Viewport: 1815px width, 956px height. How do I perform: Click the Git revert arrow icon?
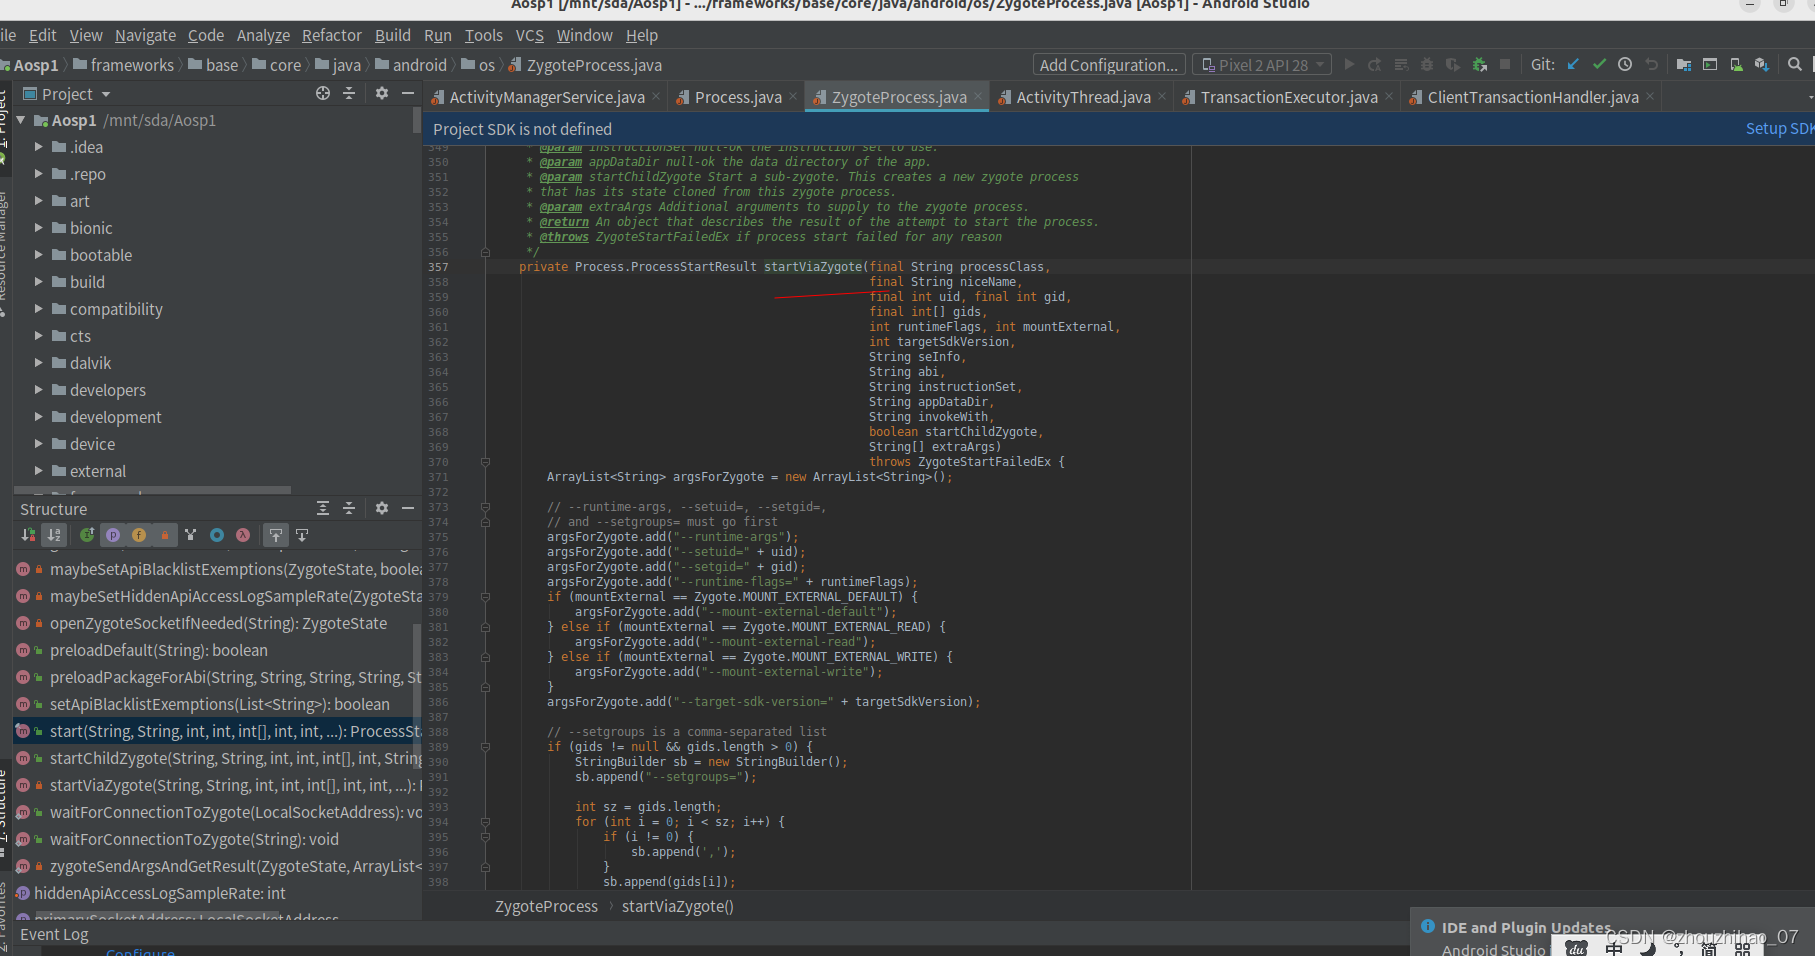click(1652, 65)
